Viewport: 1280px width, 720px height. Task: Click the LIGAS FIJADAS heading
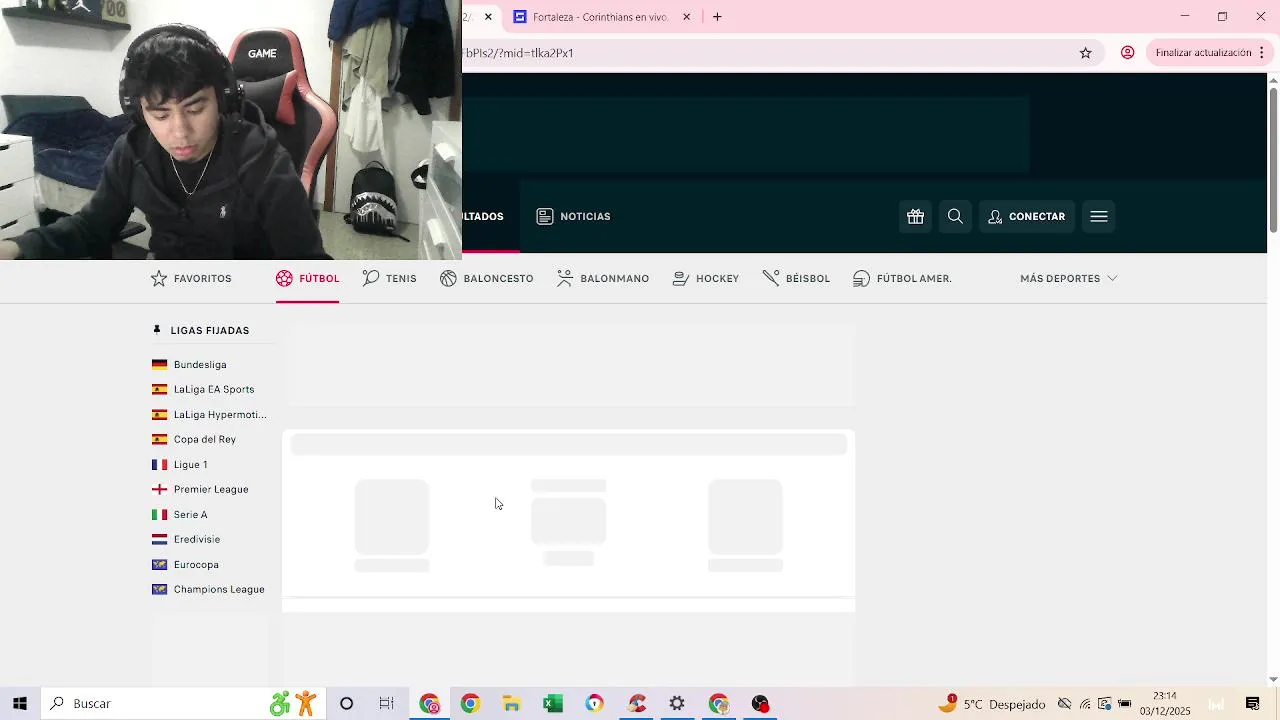click(x=210, y=330)
